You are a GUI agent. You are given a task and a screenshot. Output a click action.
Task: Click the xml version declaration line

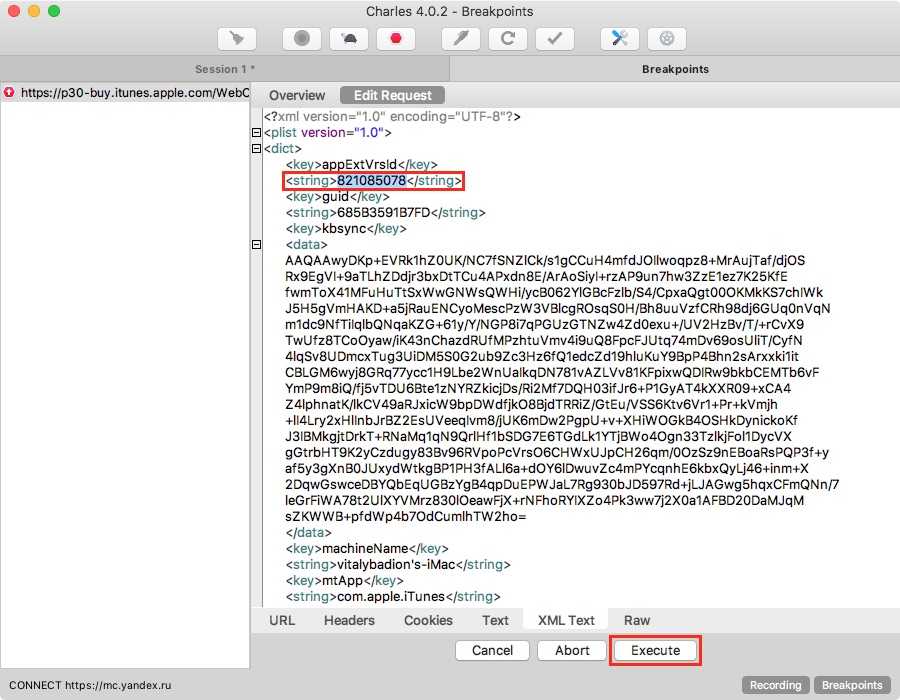click(x=392, y=116)
